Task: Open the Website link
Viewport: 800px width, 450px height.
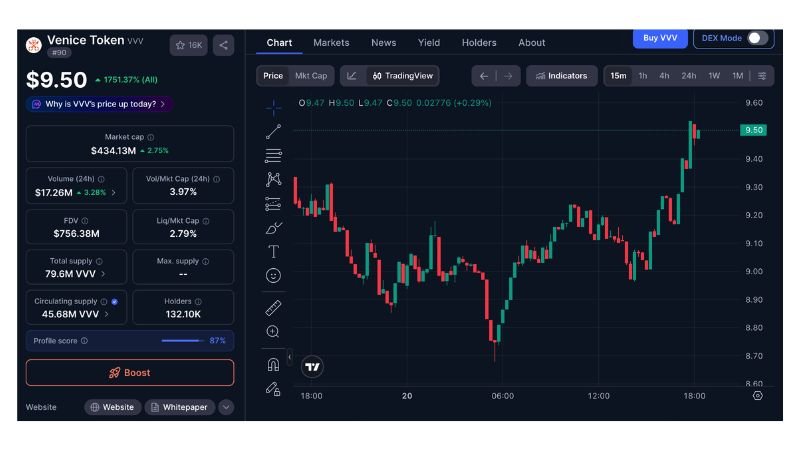Action: [112, 407]
